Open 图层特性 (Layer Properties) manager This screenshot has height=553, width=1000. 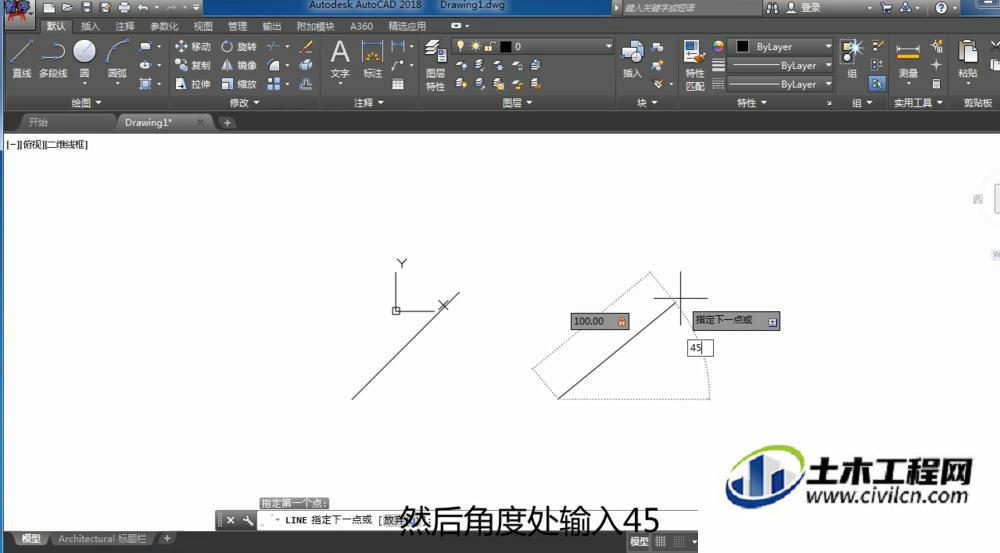point(436,65)
